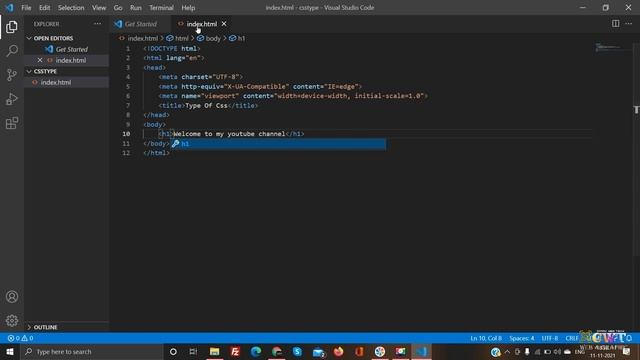Expand the Outline section
Viewport: 640px width, 360px height.
pyautogui.click(x=29, y=327)
